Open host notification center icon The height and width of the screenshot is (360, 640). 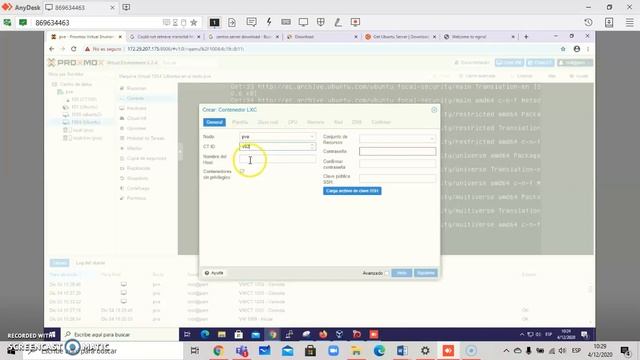pos(625,351)
